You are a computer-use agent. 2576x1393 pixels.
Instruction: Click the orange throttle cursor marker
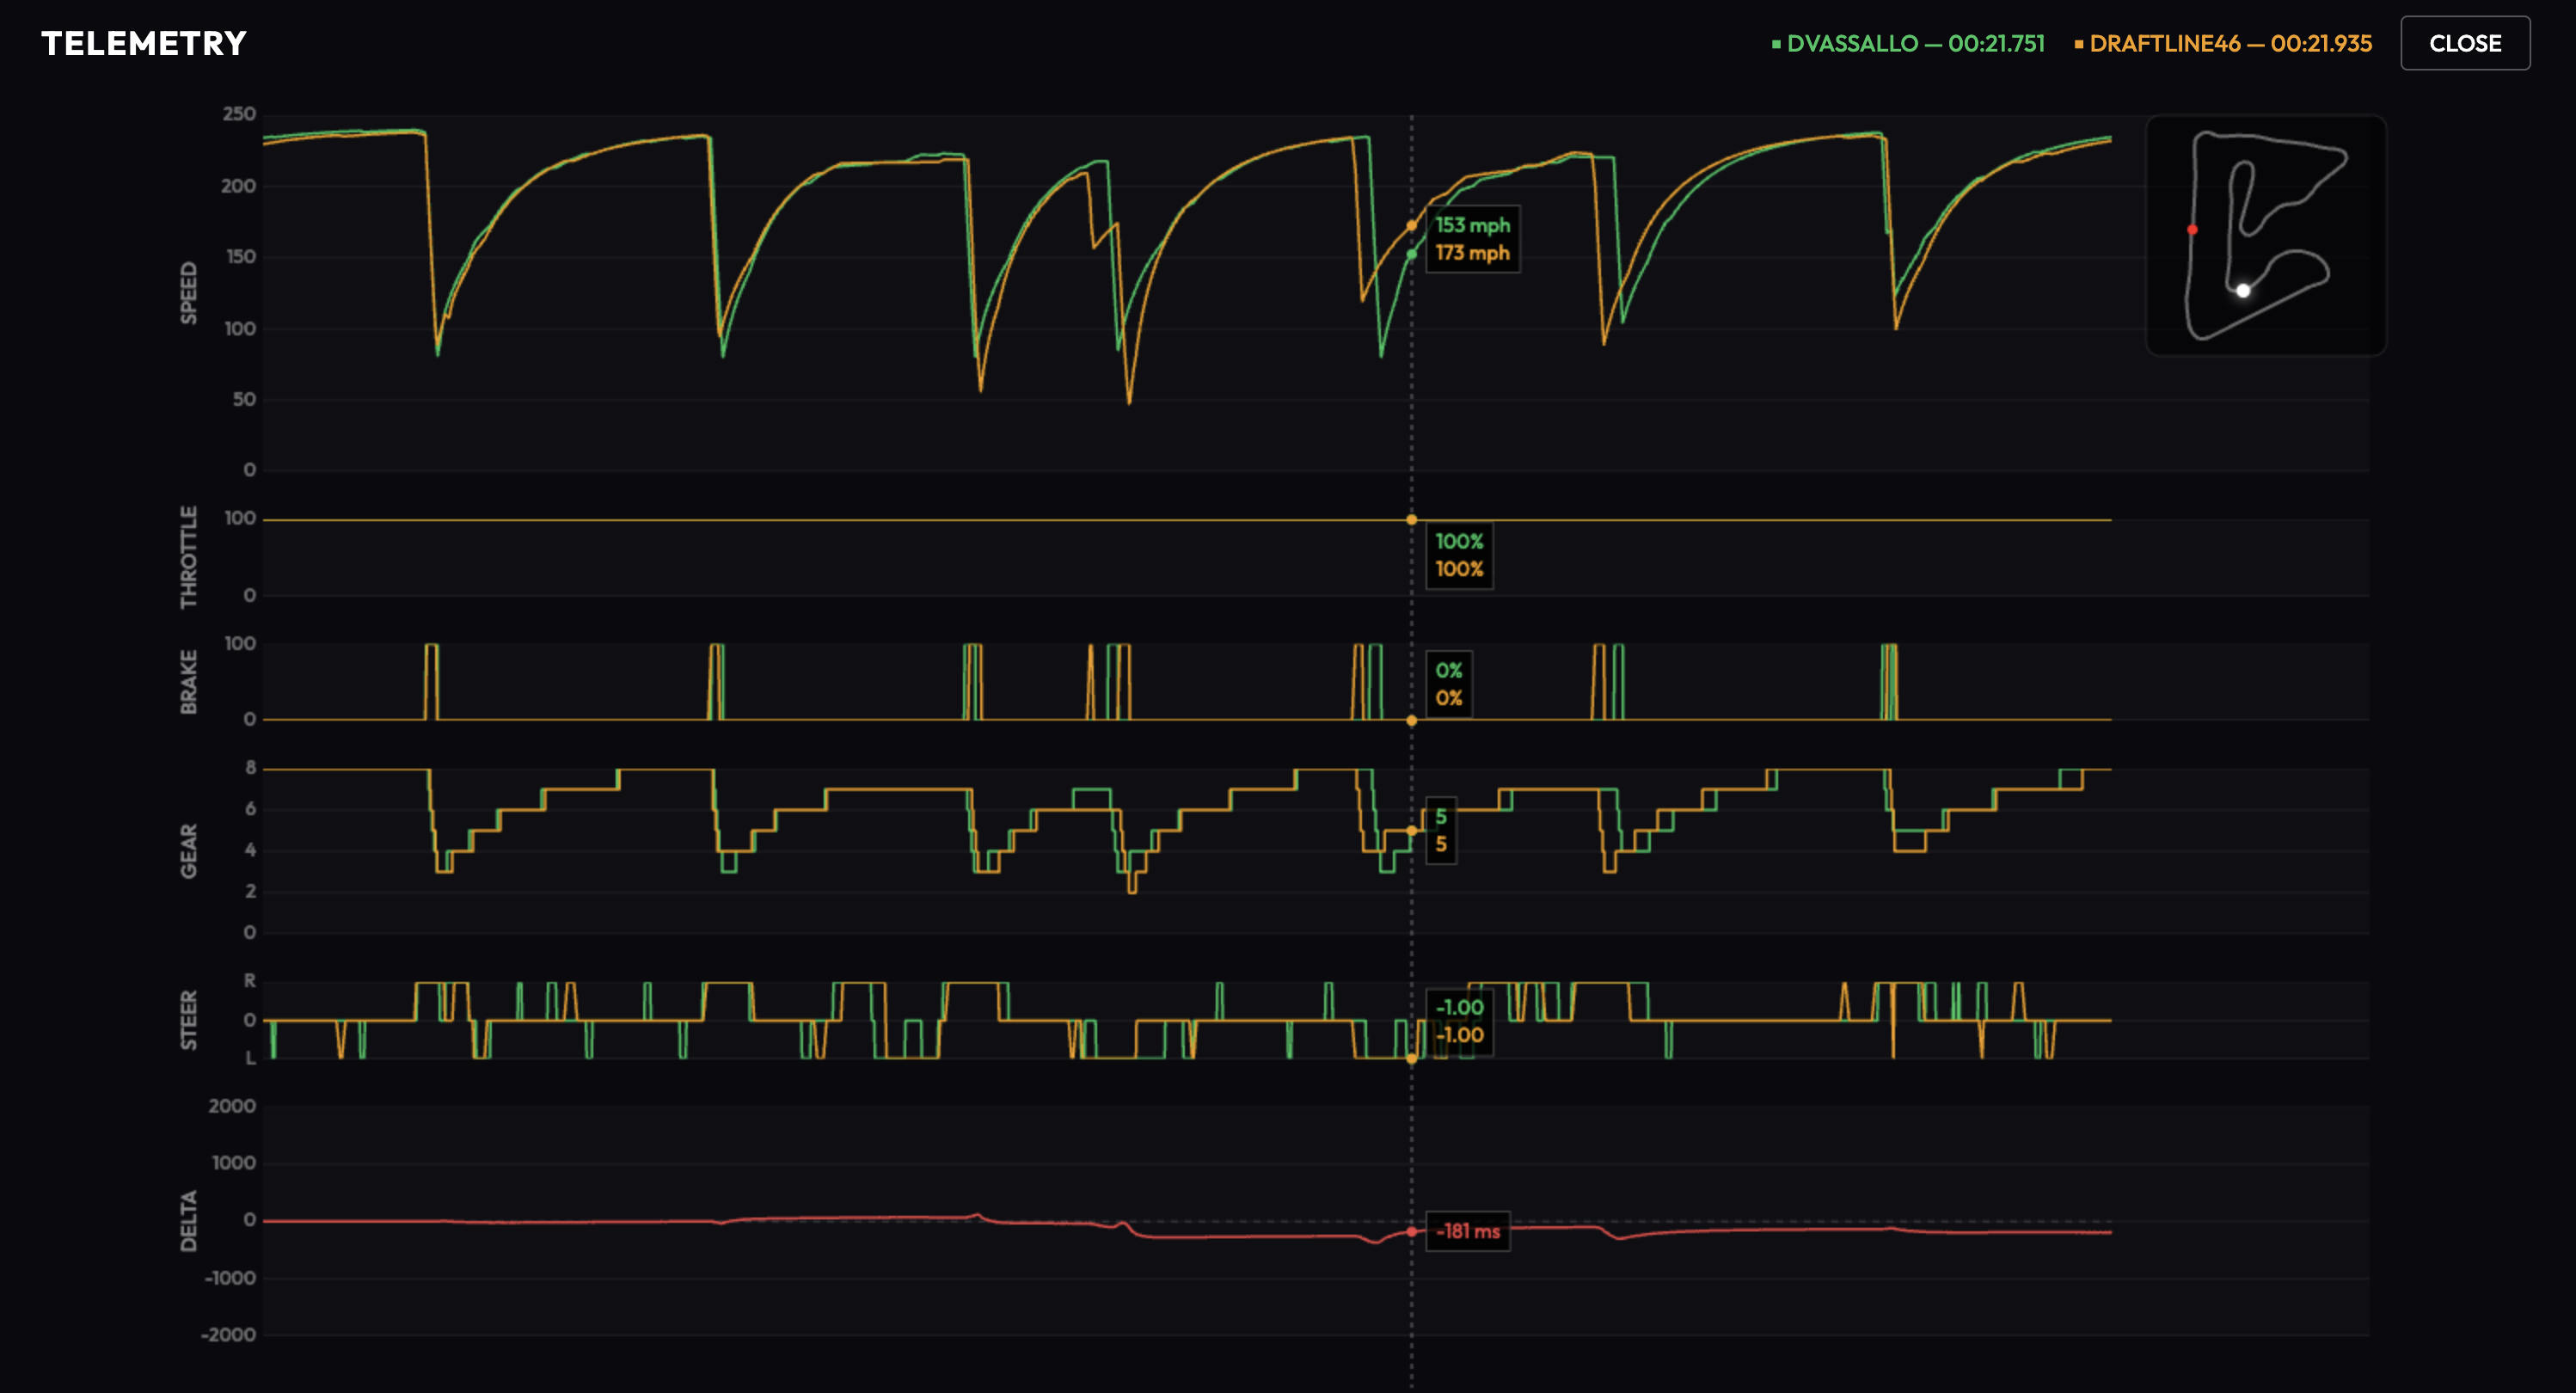click(x=1411, y=519)
